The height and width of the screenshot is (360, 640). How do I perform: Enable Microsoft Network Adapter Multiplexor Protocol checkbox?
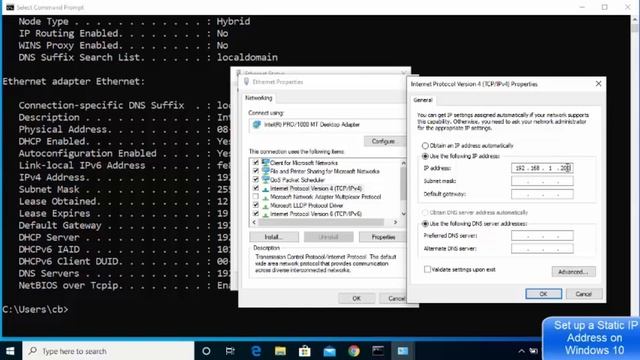click(x=256, y=197)
